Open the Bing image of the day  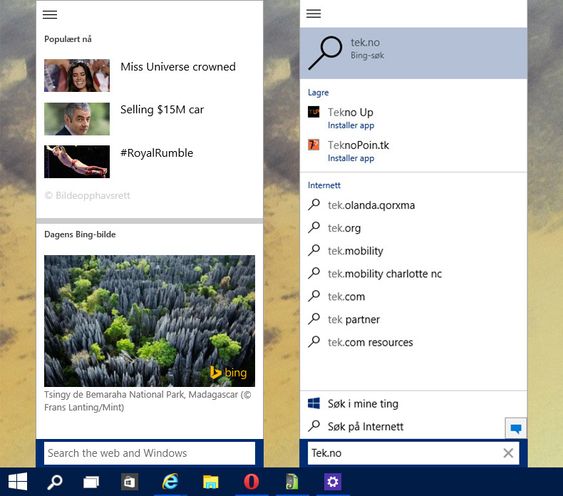click(149, 321)
